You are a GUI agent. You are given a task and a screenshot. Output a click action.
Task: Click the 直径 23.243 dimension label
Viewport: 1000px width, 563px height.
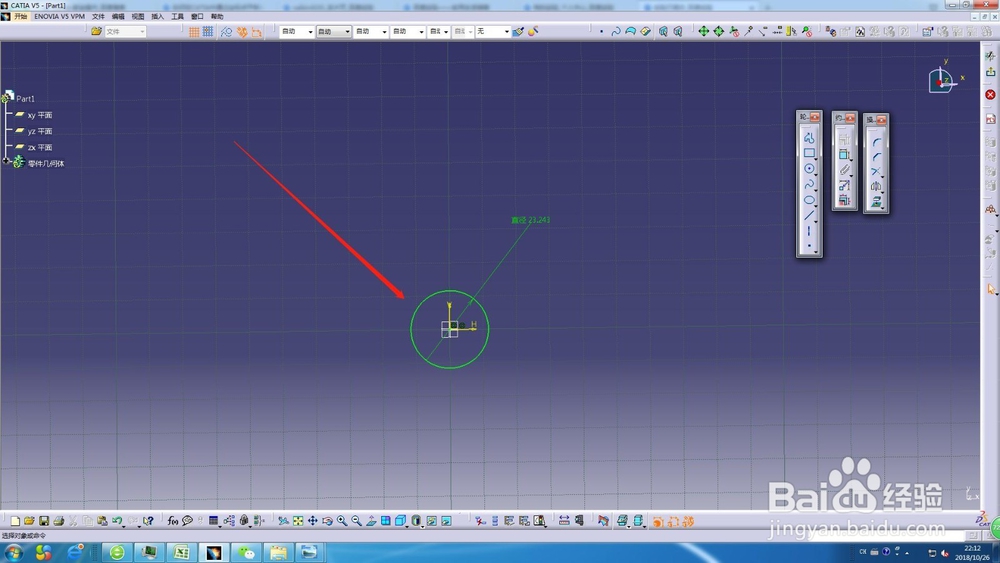pyautogui.click(x=530, y=220)
